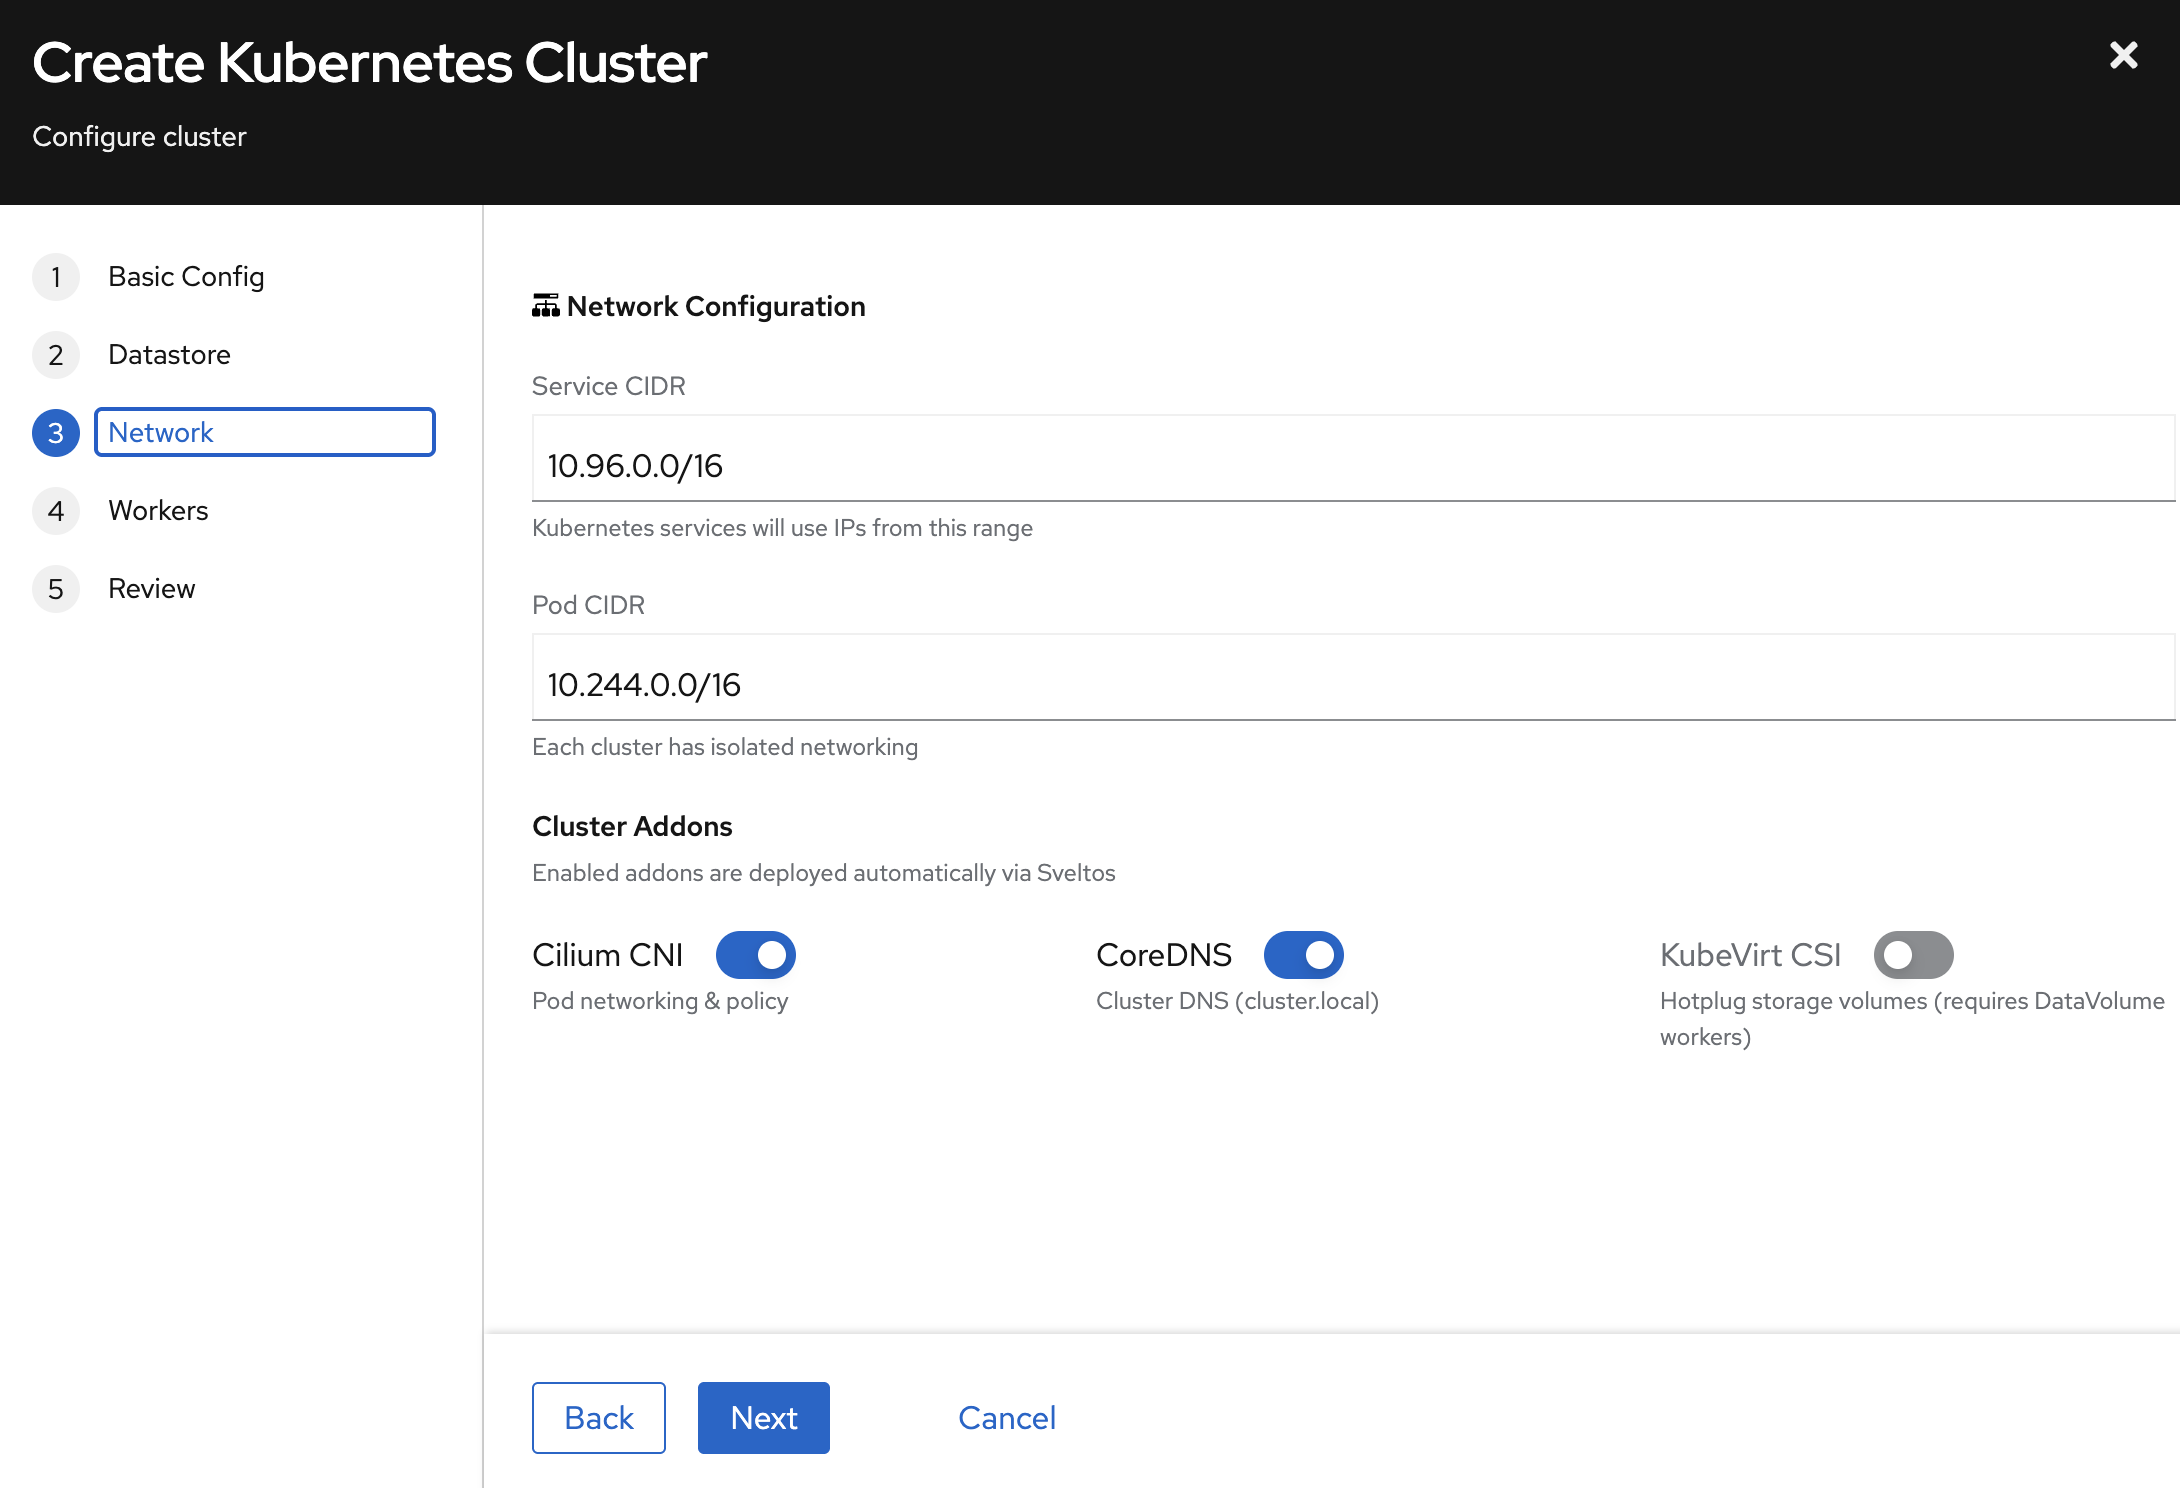
Task: Click the Cancel link
Action: pos(1006,1417)
